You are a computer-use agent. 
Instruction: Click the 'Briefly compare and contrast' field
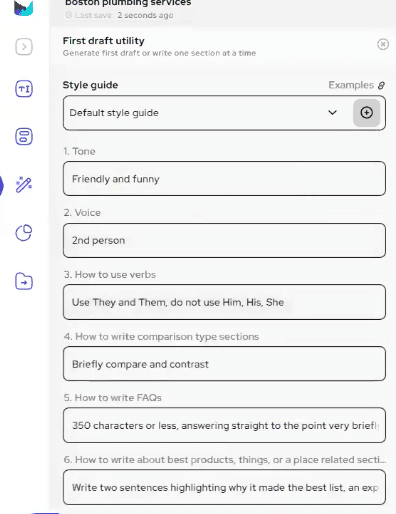pos(224,364)
